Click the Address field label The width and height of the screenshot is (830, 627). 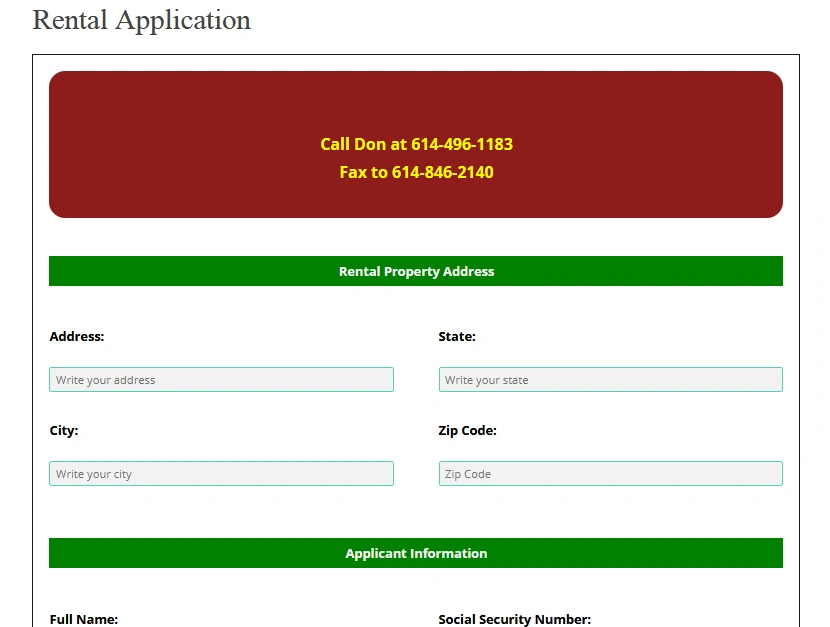[76, 337]
